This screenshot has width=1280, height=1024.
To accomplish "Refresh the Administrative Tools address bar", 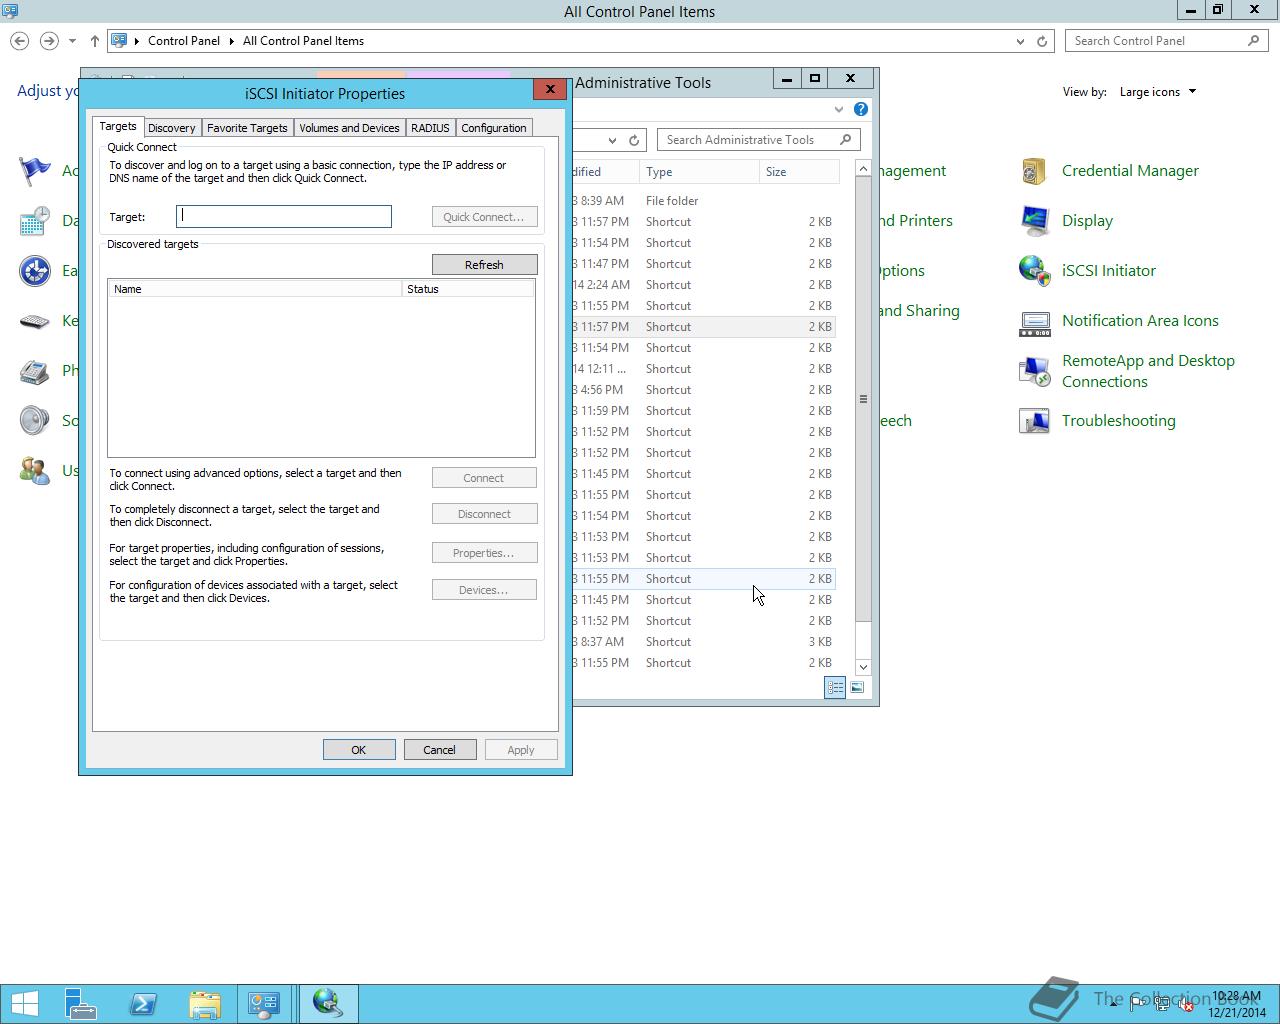I will pyautogui.click(x=634, y=140).
